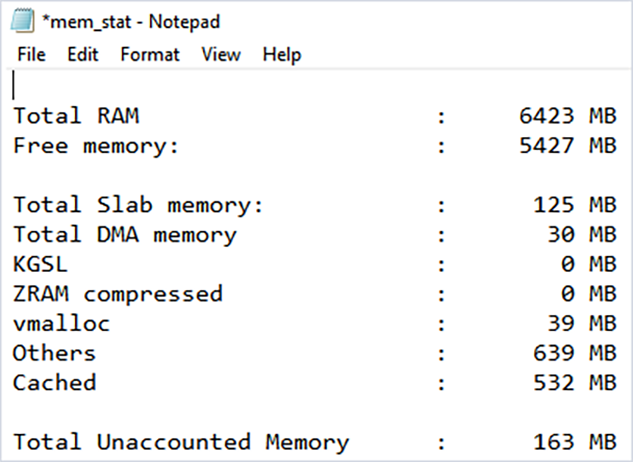Place cursor in ZRAM compressed line

(x=315, y=294)
